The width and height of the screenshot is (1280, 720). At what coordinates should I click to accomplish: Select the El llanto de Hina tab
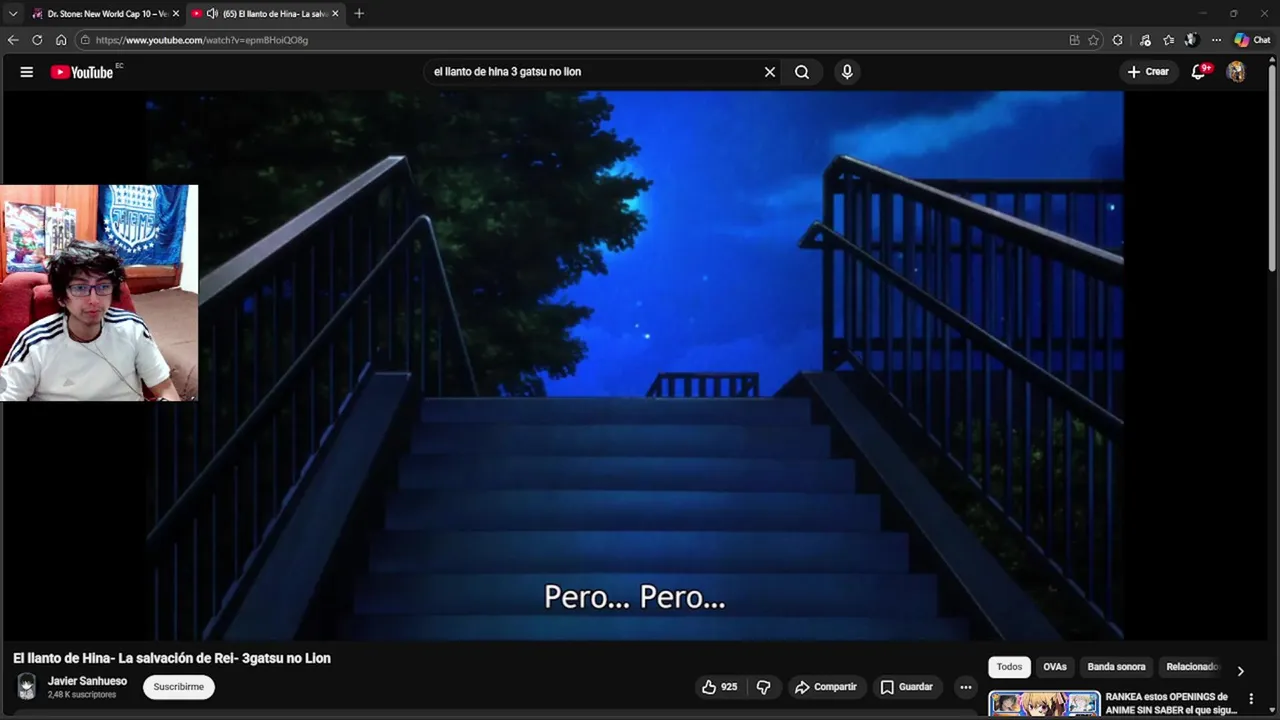click(x=265, y=14)
